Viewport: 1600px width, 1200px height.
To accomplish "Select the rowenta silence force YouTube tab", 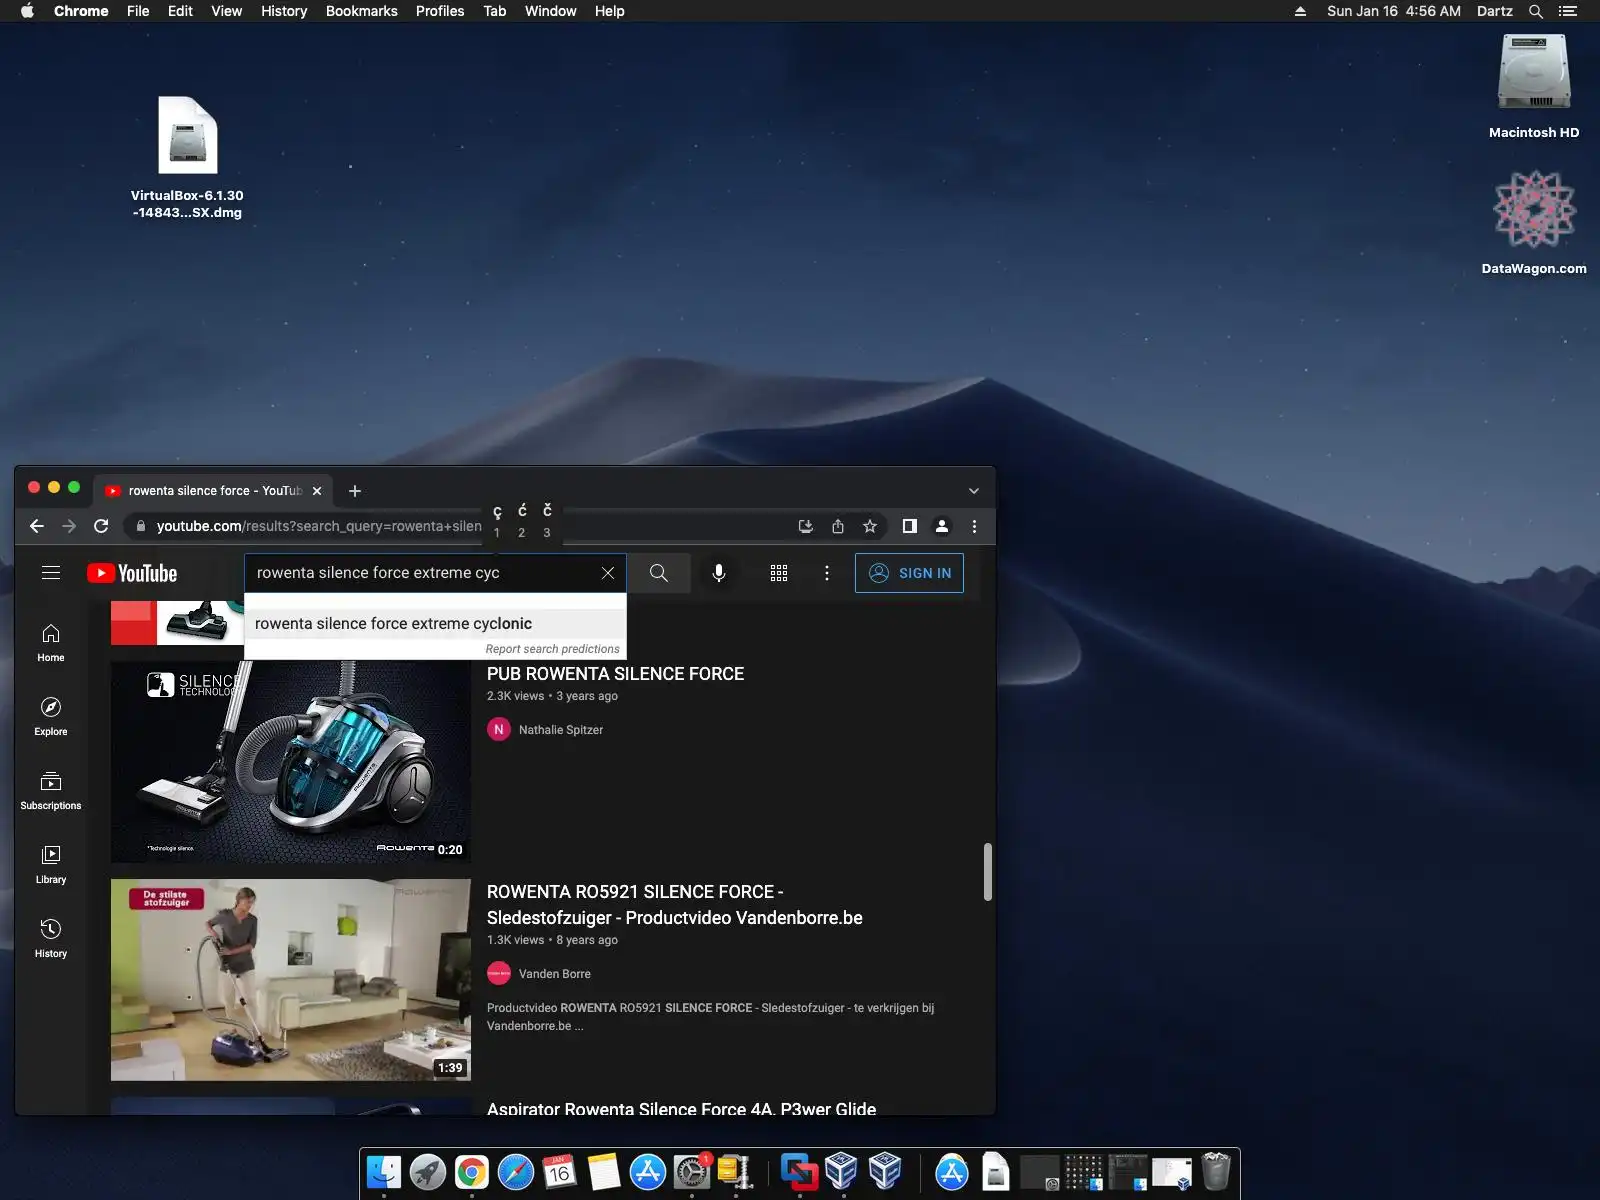I will point(214,491).
